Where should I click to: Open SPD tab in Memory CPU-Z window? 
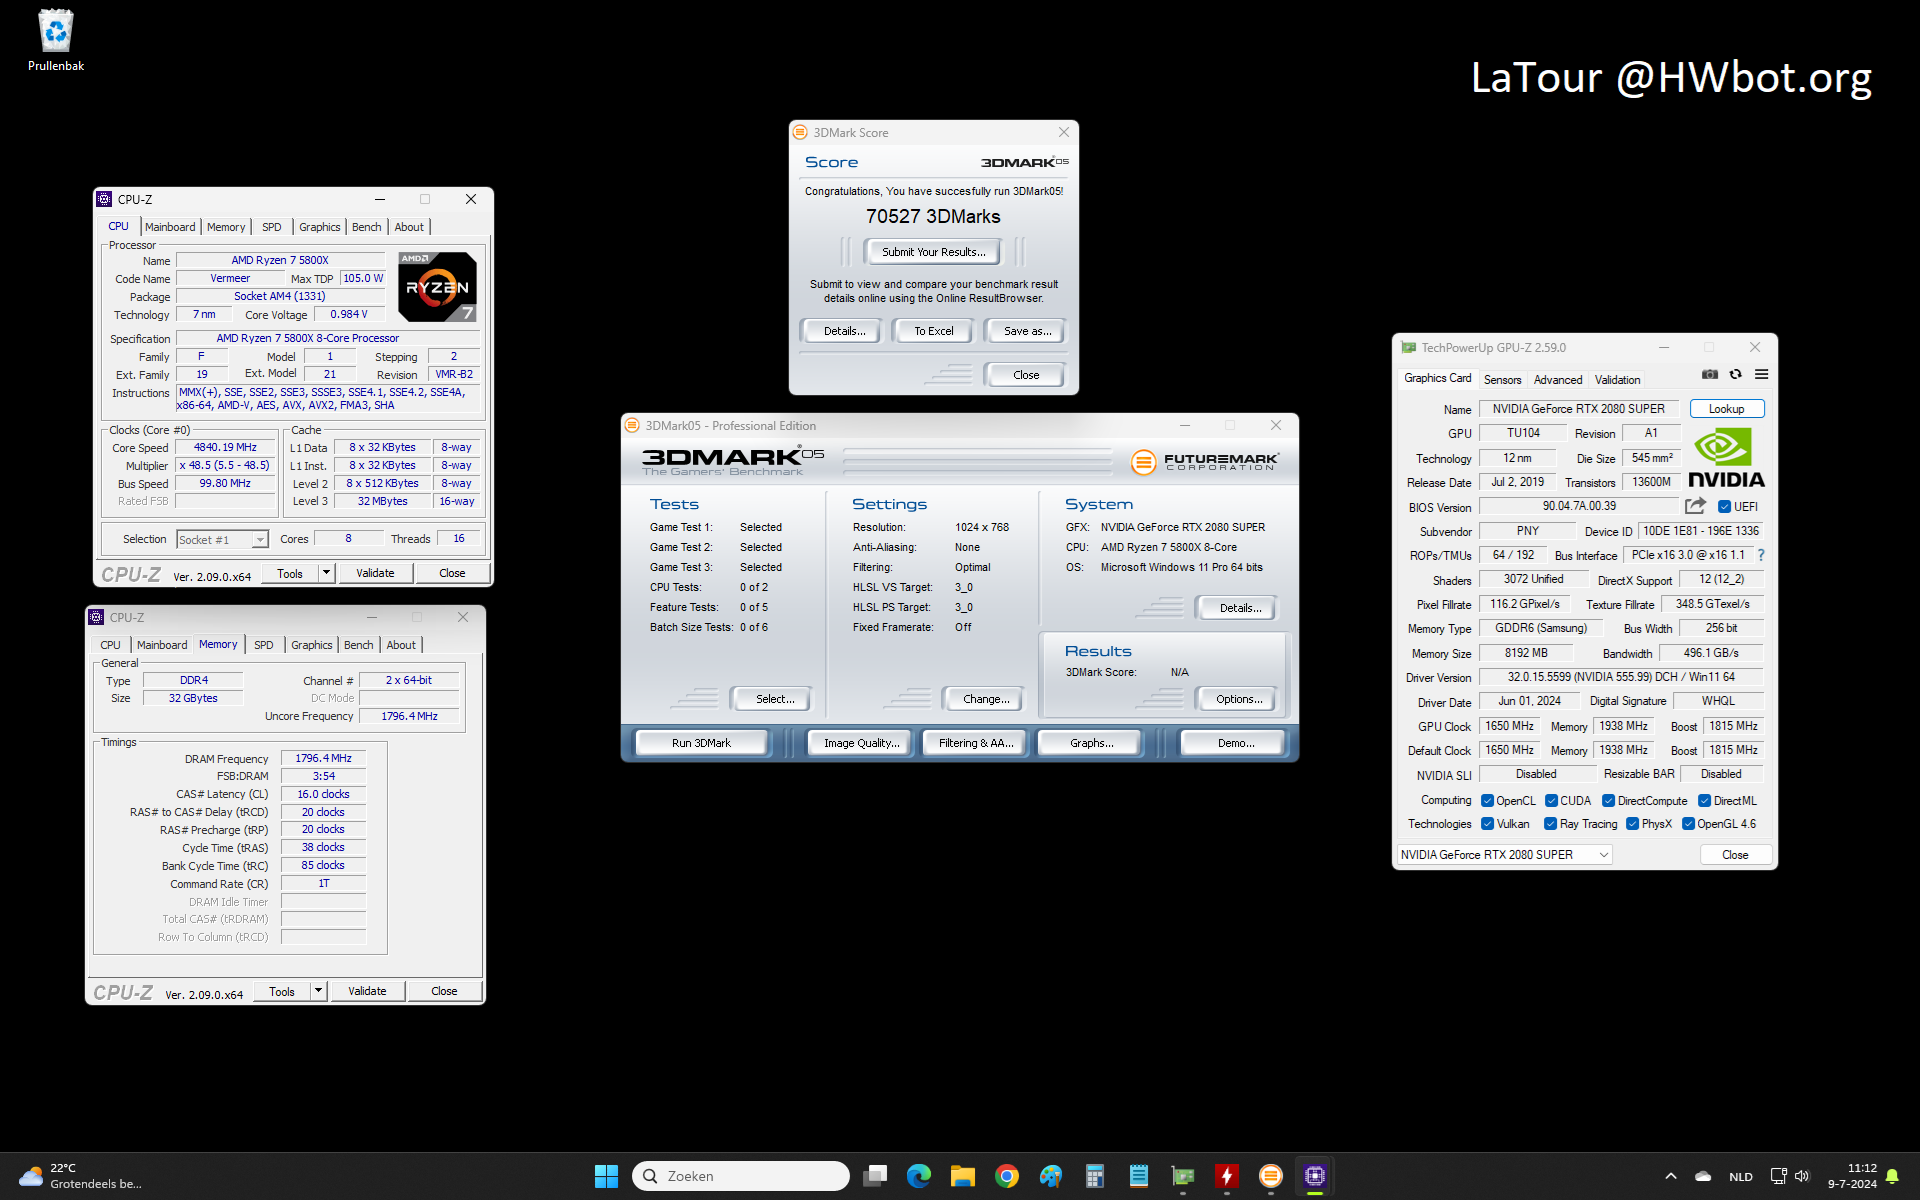(x=264, y=645)
